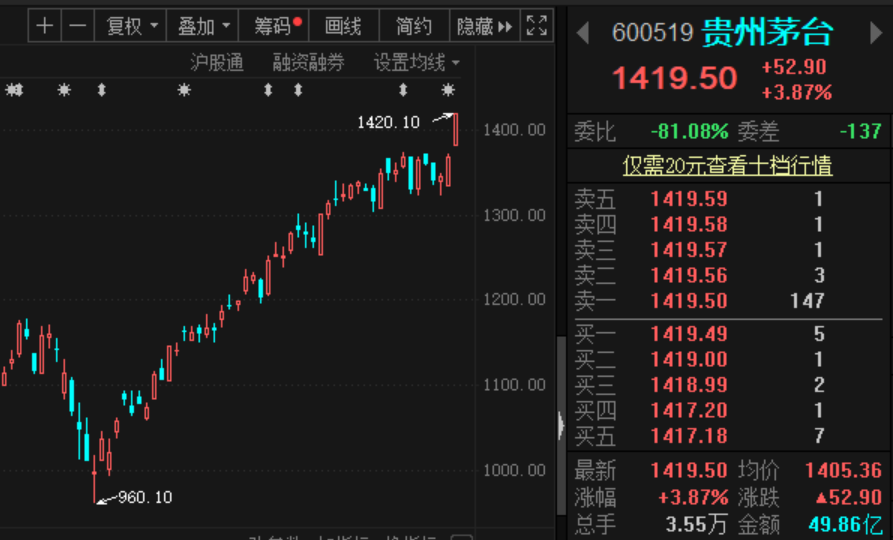Click the 委比 value -81.08%
This screenshot has width=893, height=540.
(x=689, y=132)
